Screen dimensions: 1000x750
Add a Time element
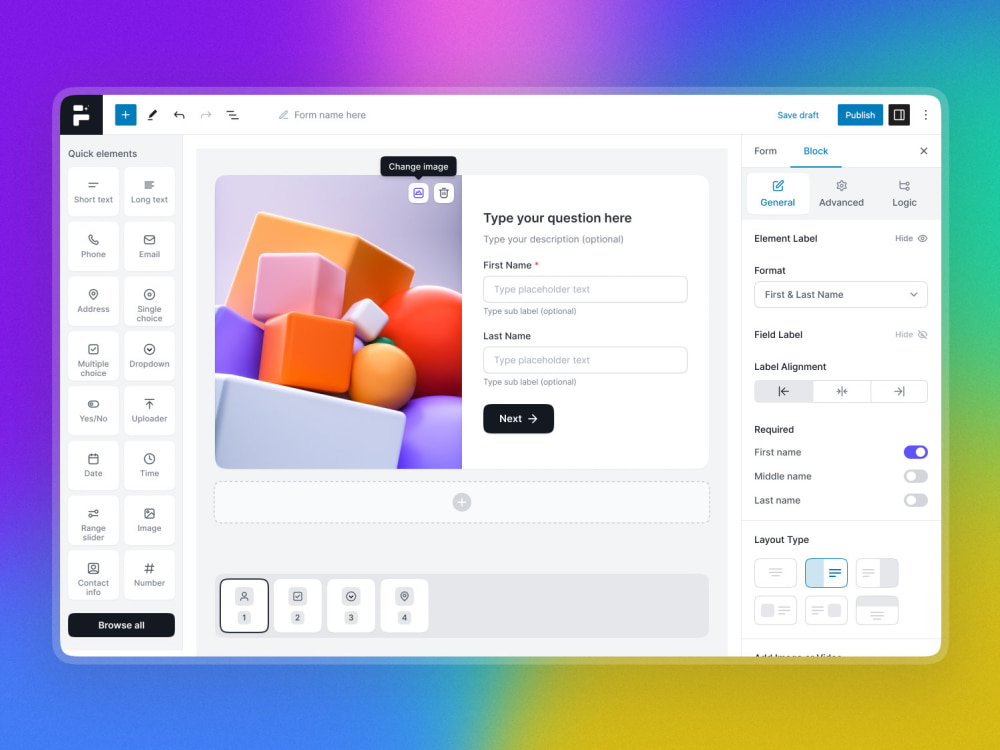point(149,466)
